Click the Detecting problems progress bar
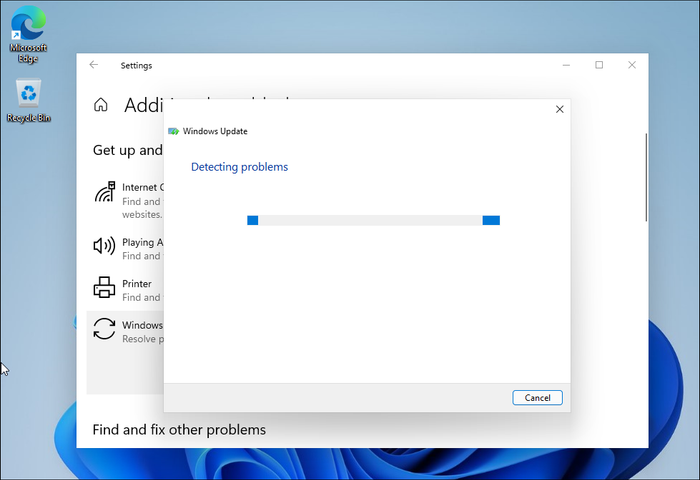This screenshot has width=700, height=480. [x=373, y=220]
